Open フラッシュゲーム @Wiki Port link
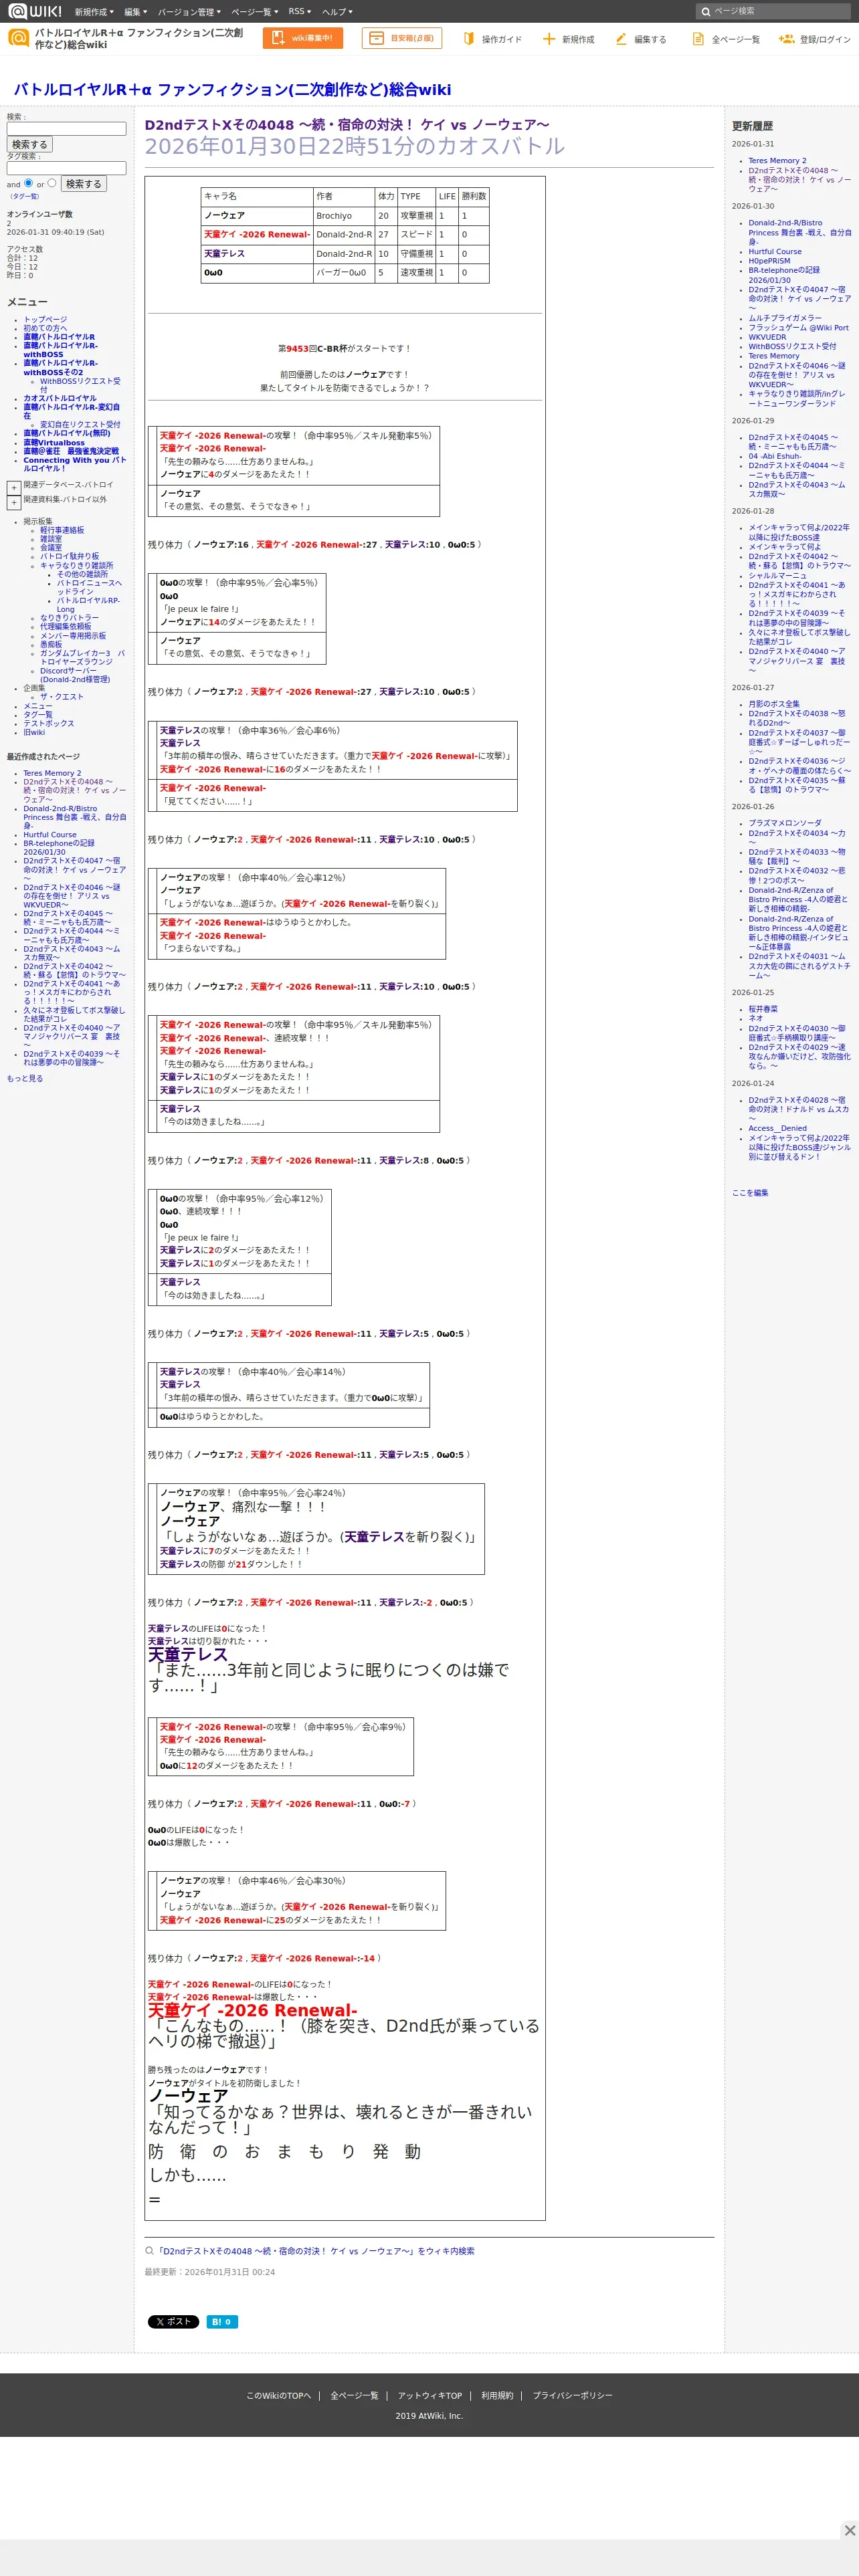Image resolution: width=859 pixels, height=2576 pixels. [798, 327]
